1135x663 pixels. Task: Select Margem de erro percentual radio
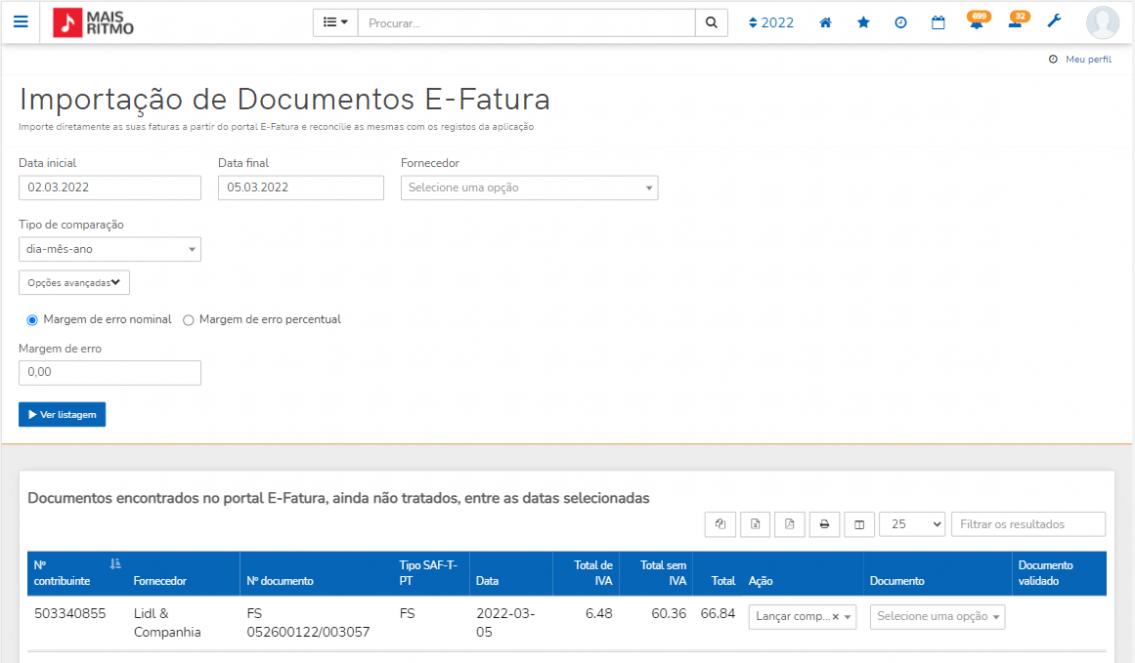click(x=188, y=320)
